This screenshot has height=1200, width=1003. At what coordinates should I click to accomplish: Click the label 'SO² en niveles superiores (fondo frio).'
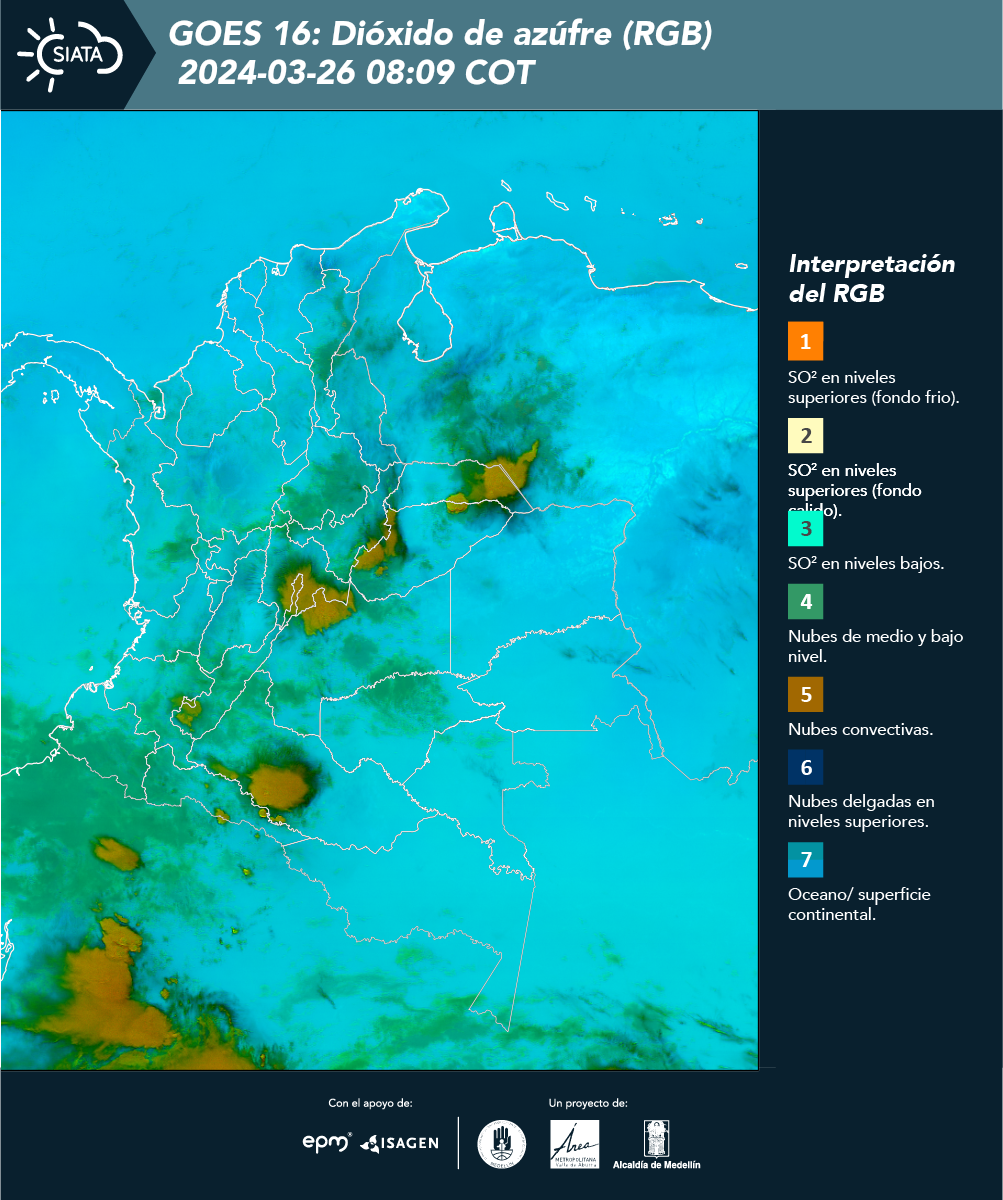coord(874,387)
